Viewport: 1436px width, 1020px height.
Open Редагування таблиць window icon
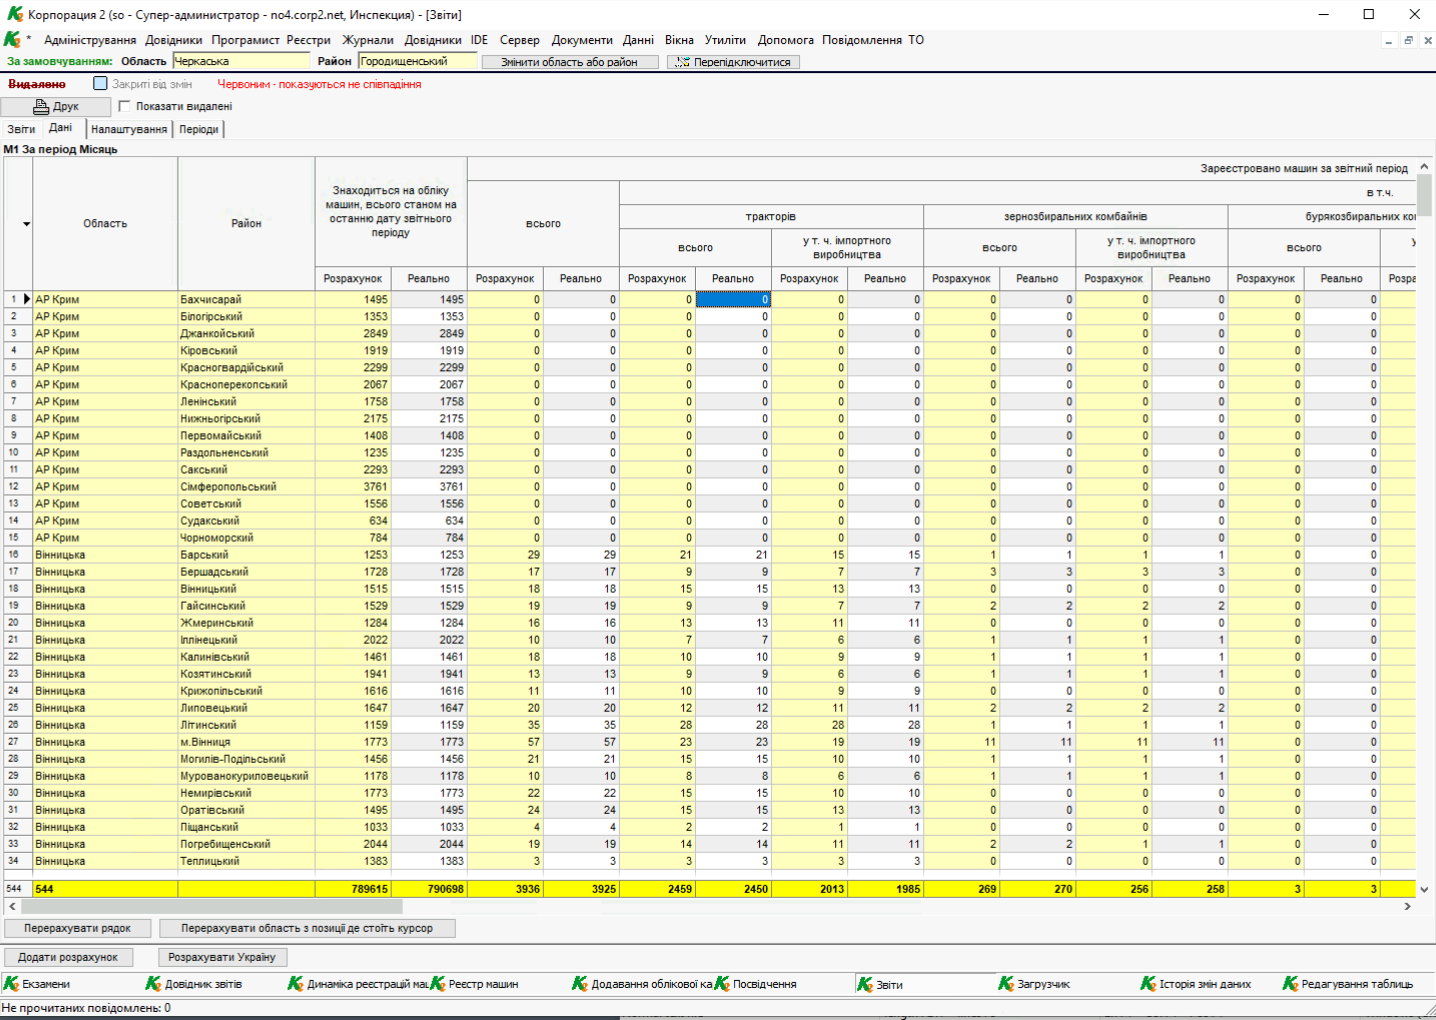(x=1291, y=984)
